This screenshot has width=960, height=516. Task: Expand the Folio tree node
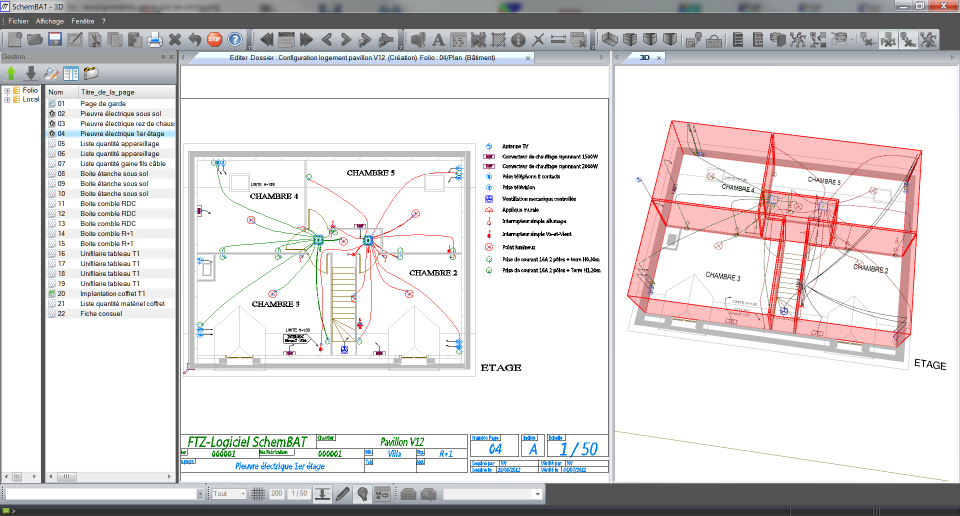[7, 90]
